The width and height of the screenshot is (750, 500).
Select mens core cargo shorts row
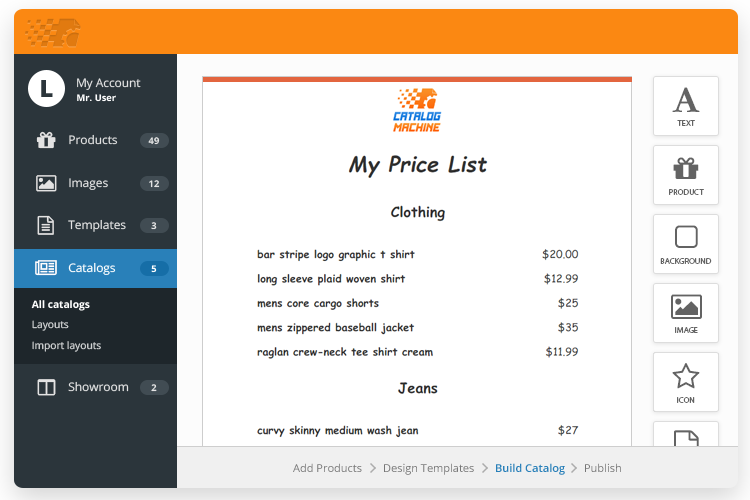[x=417, y=303]
